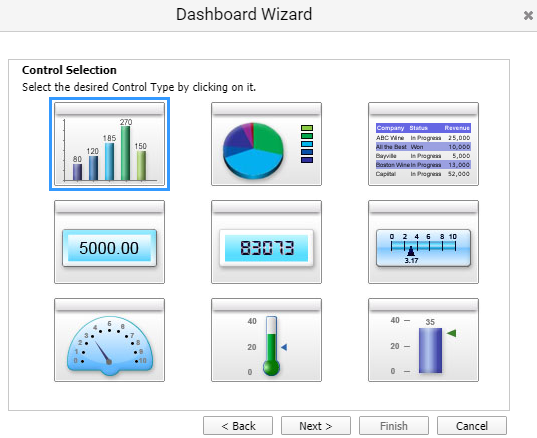Select the vertical bar gauge showing 35
The height and width of the screenshot is (438, 537).
423,340
